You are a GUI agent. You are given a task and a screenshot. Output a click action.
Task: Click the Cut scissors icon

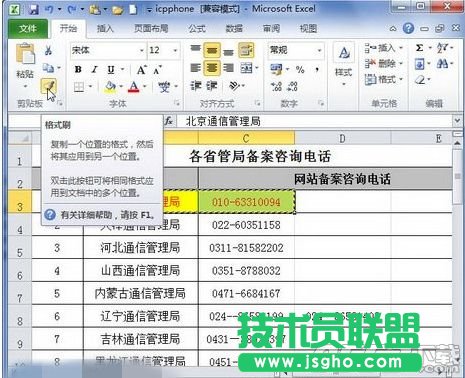tap(48, 51)
